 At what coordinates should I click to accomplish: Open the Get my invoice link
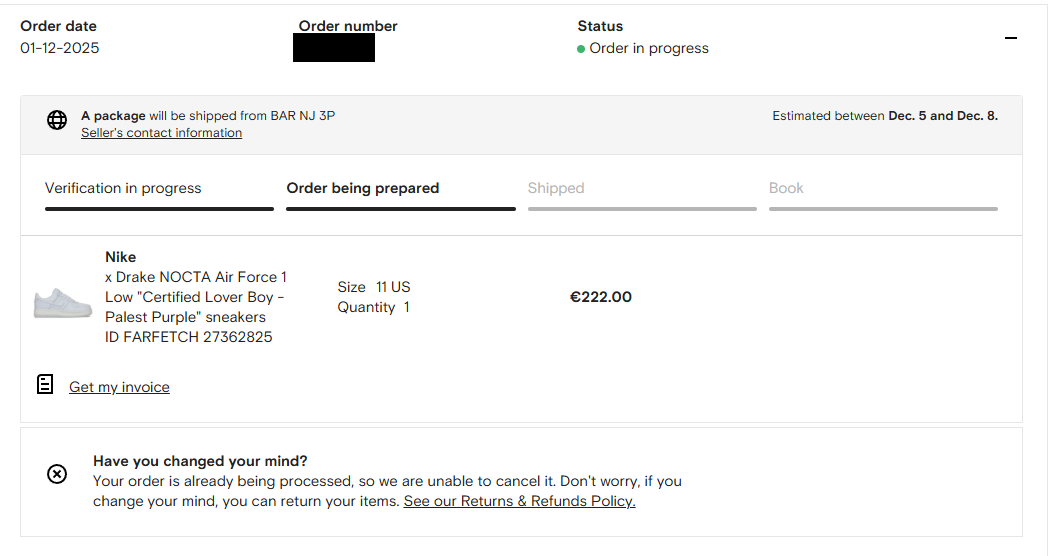point(119,387)
